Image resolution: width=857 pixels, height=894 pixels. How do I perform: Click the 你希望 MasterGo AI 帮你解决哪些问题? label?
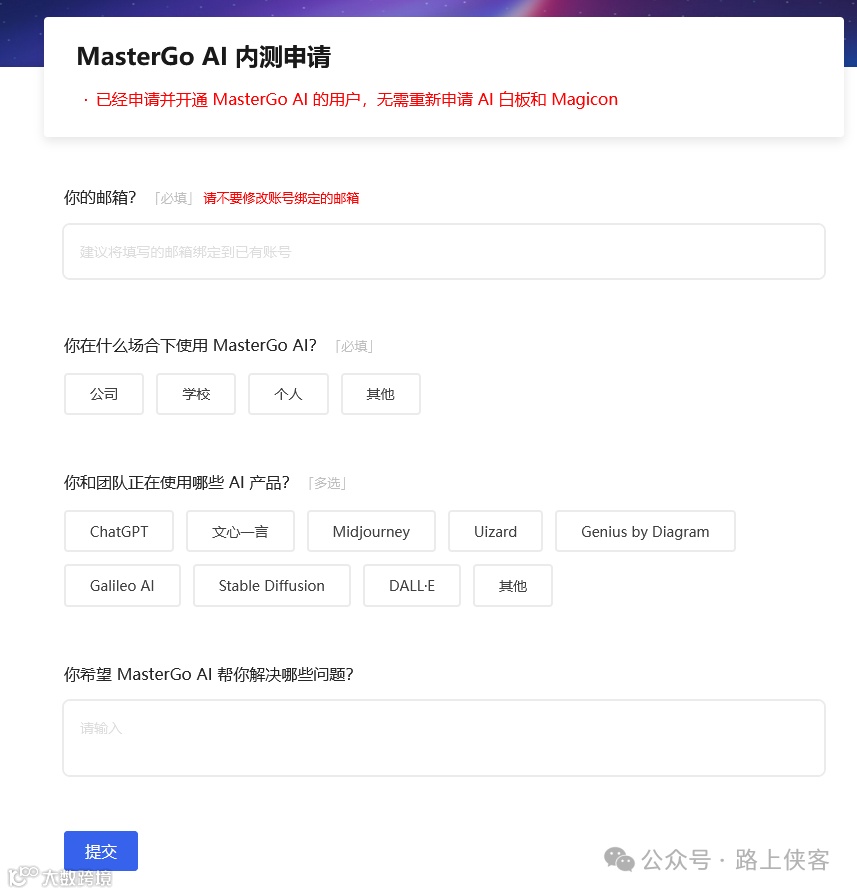tap(209, 674)
